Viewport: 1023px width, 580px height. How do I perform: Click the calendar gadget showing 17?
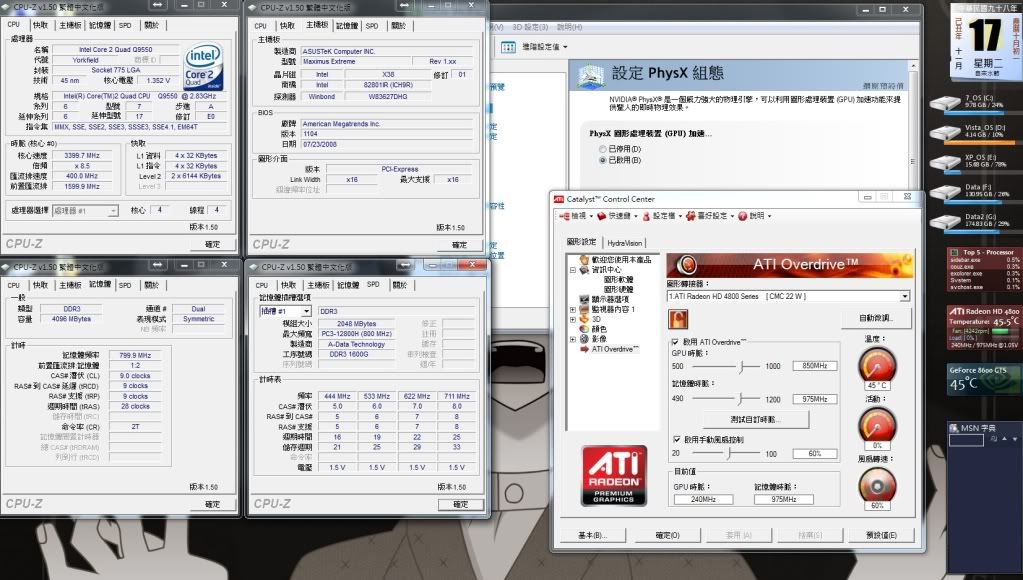click(x=986, y=40)
